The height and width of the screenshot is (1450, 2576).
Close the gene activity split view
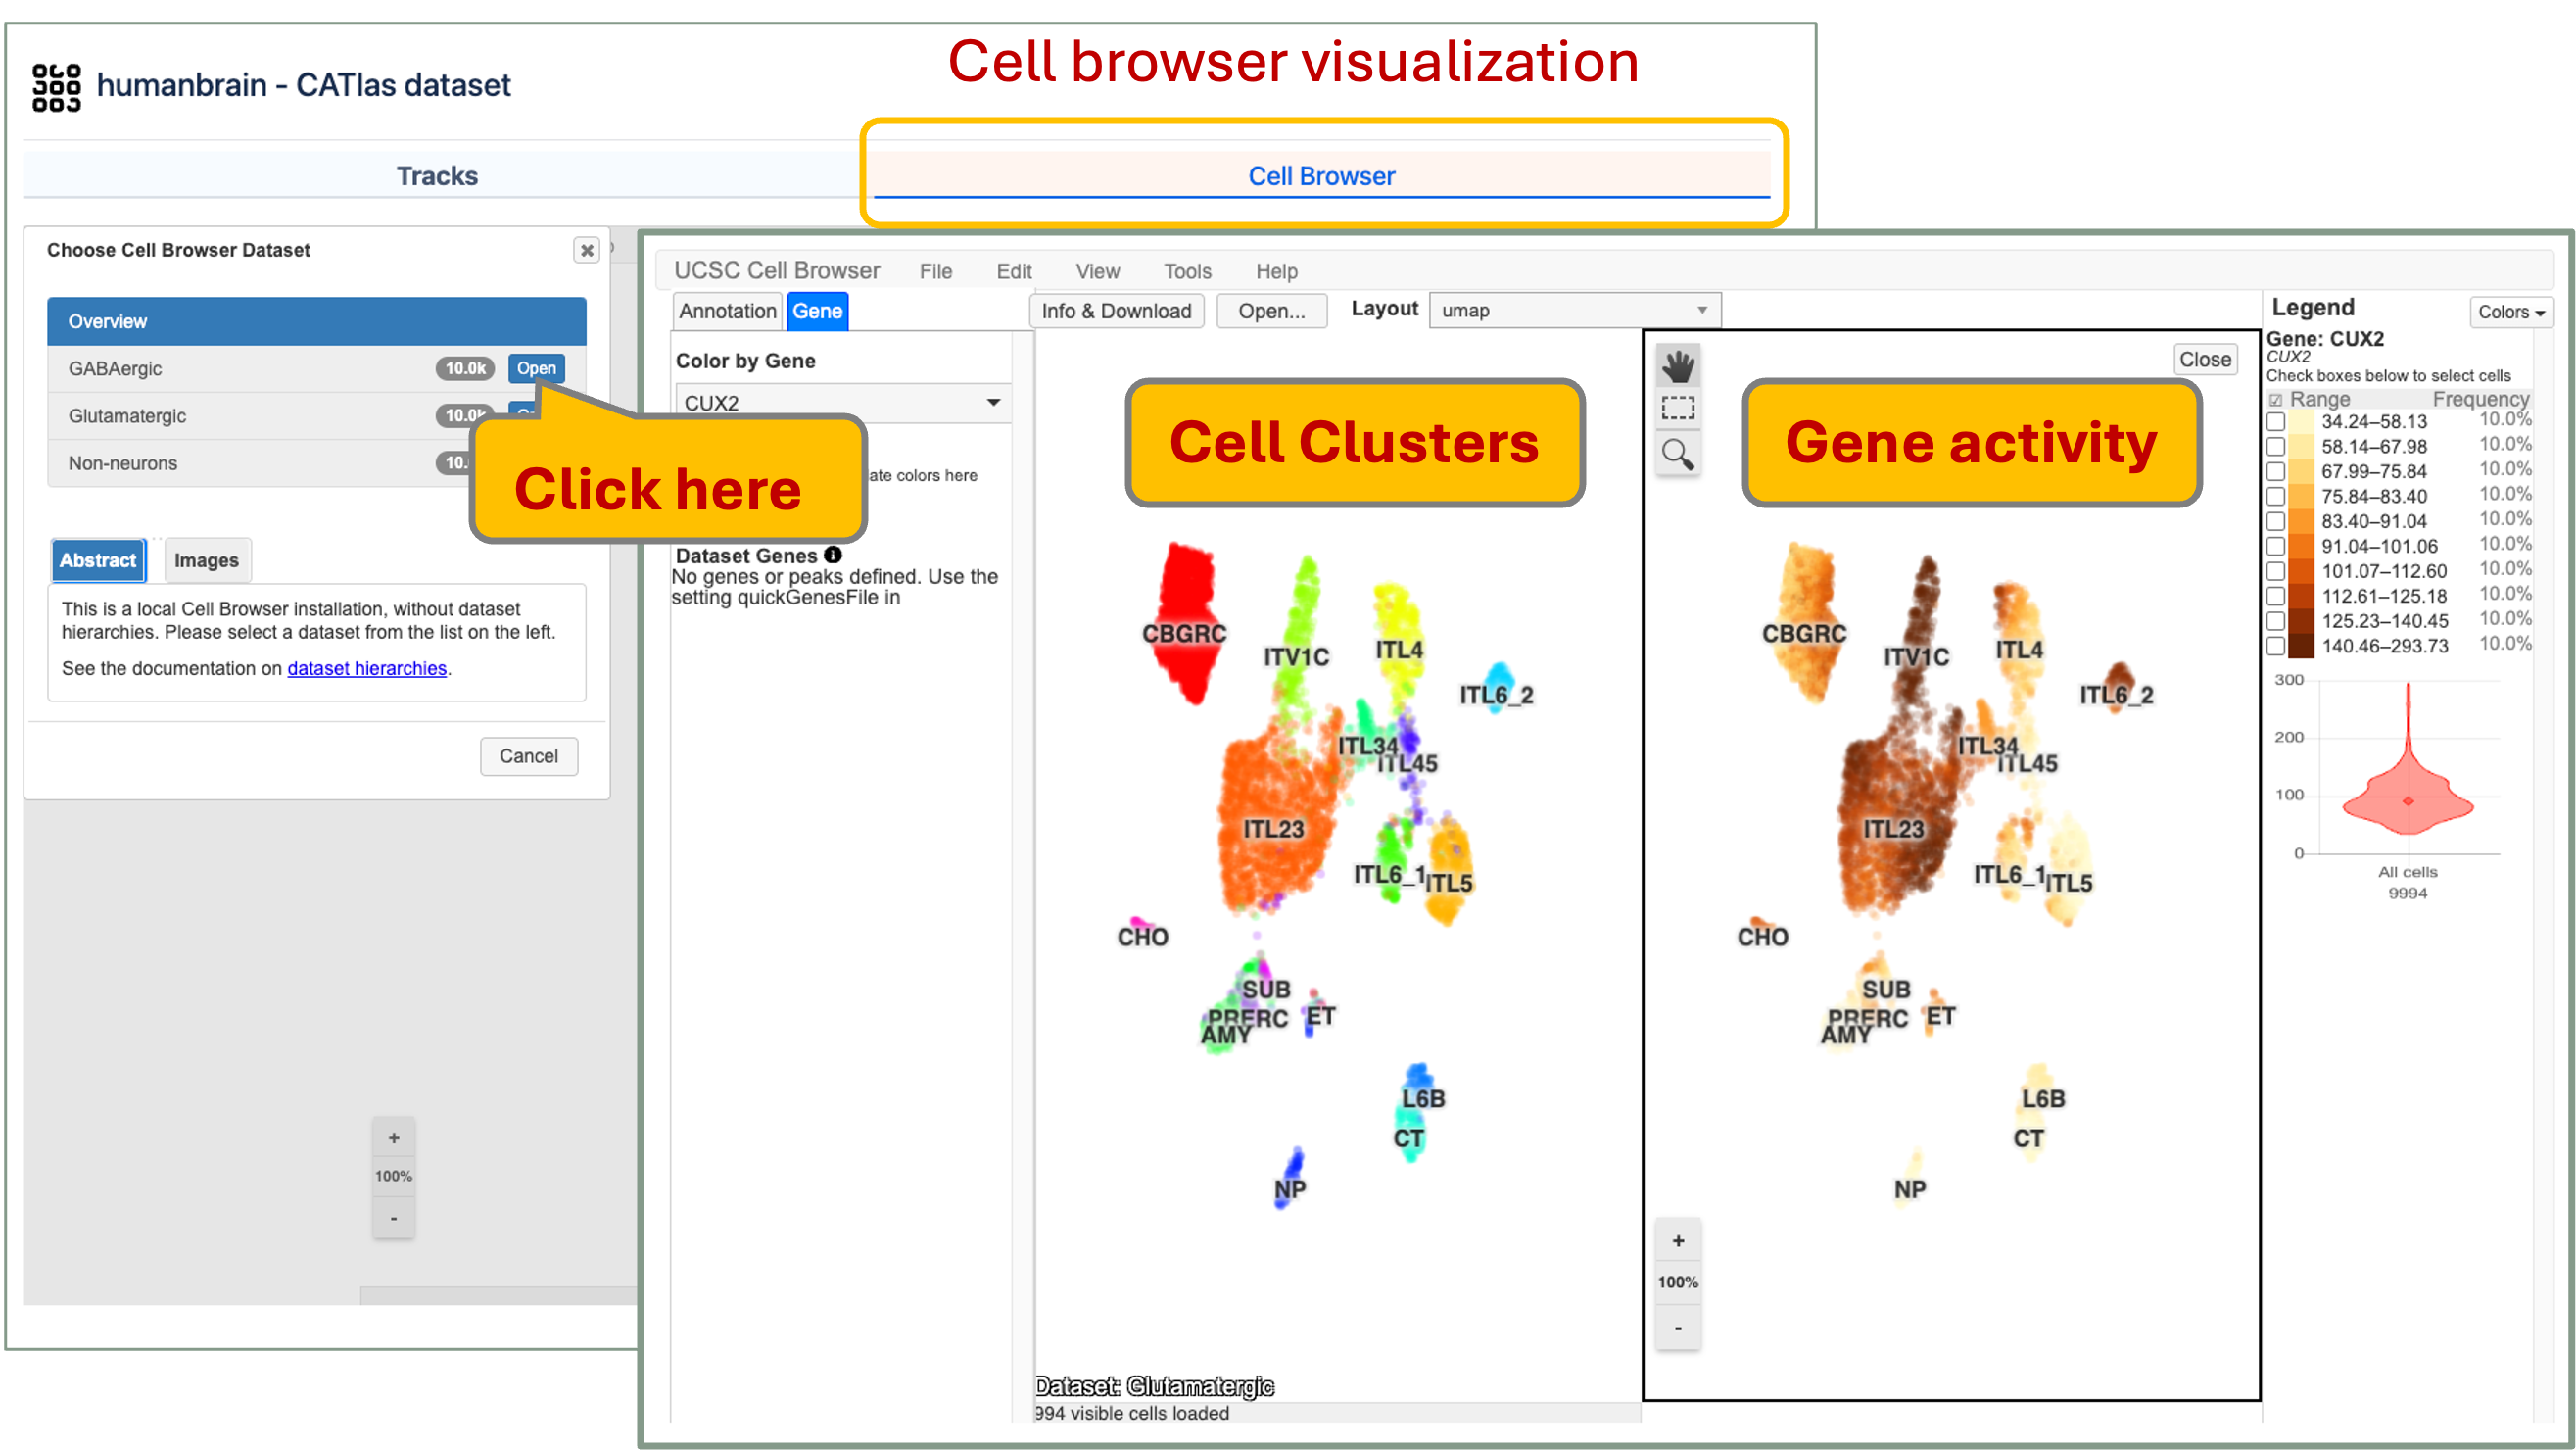2204,359
